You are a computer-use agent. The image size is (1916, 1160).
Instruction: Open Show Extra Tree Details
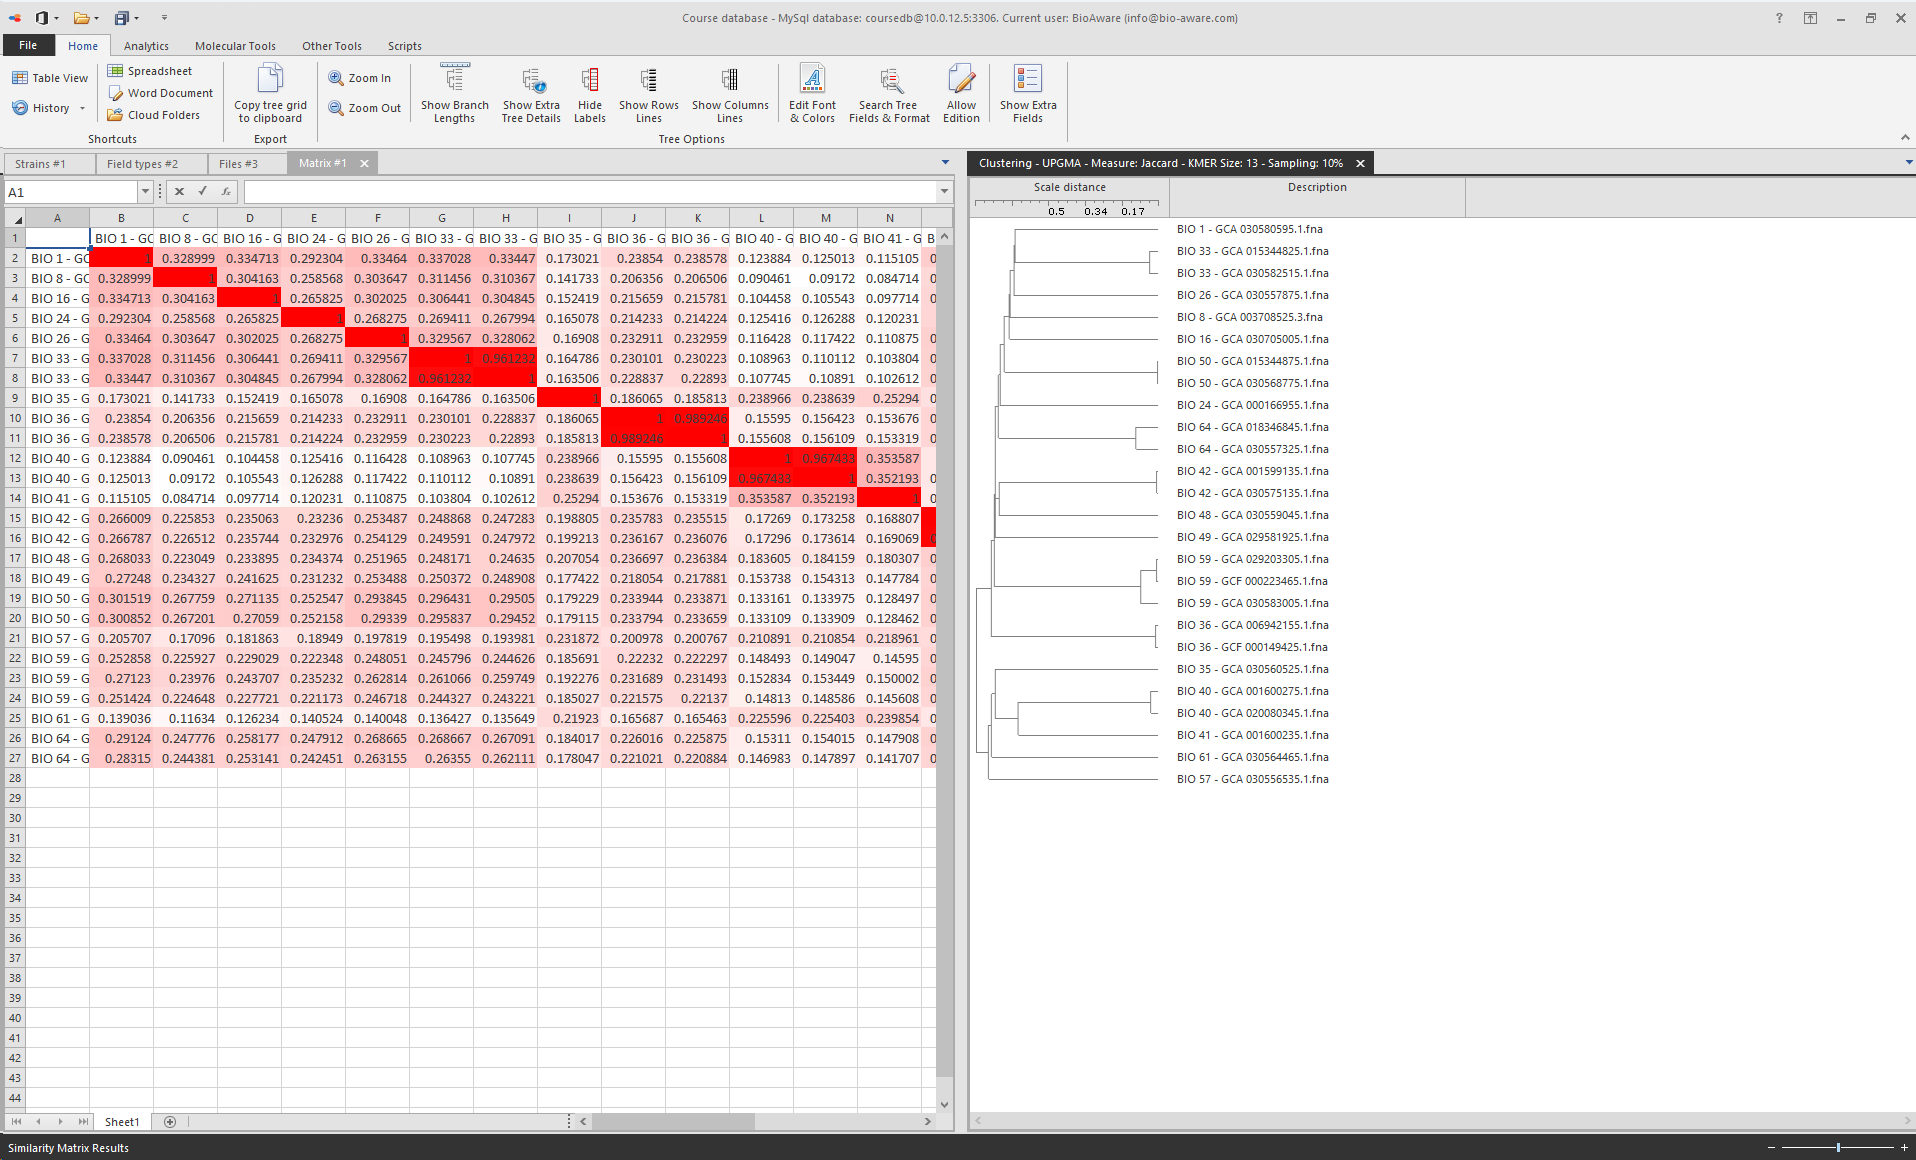pyautogui.click(x=530, y=92)
